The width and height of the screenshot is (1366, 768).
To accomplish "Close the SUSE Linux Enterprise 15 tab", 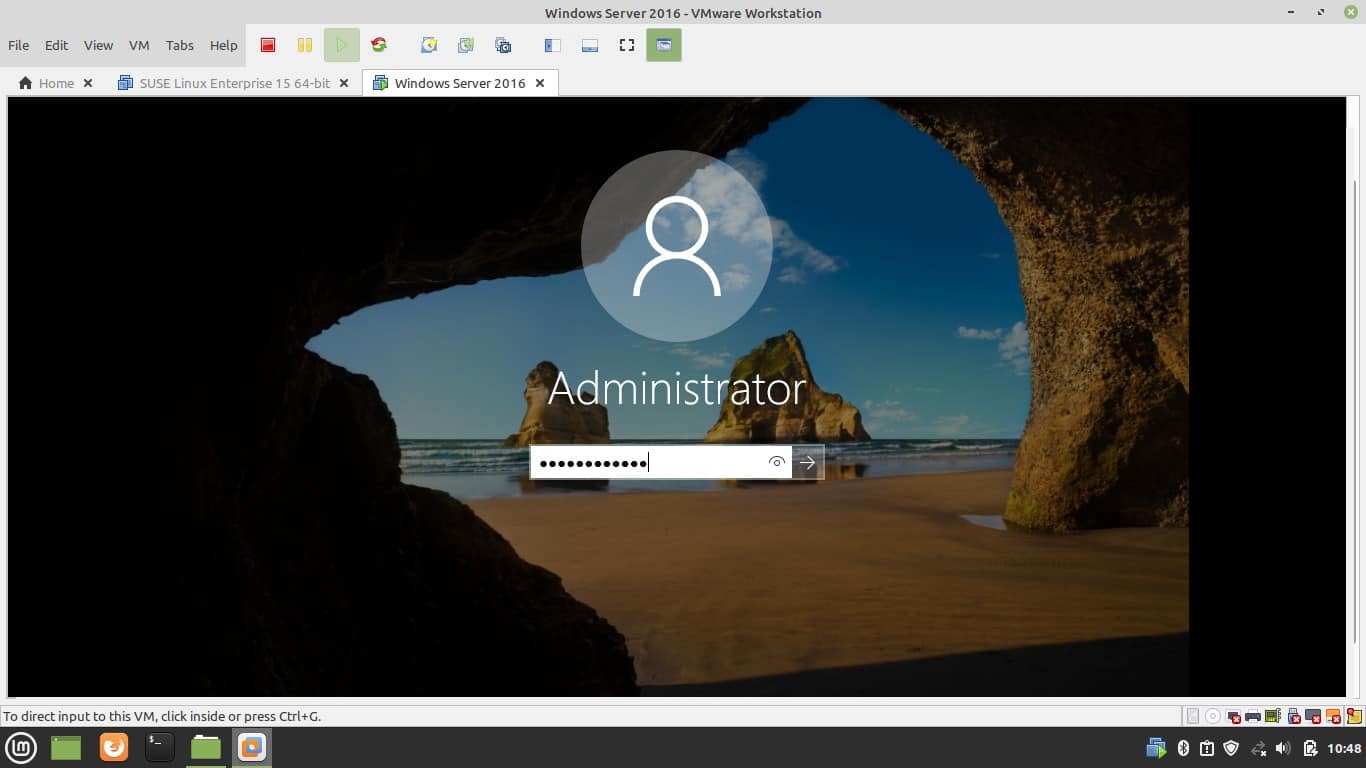I will pyautogui.click(x=344, y=83).
